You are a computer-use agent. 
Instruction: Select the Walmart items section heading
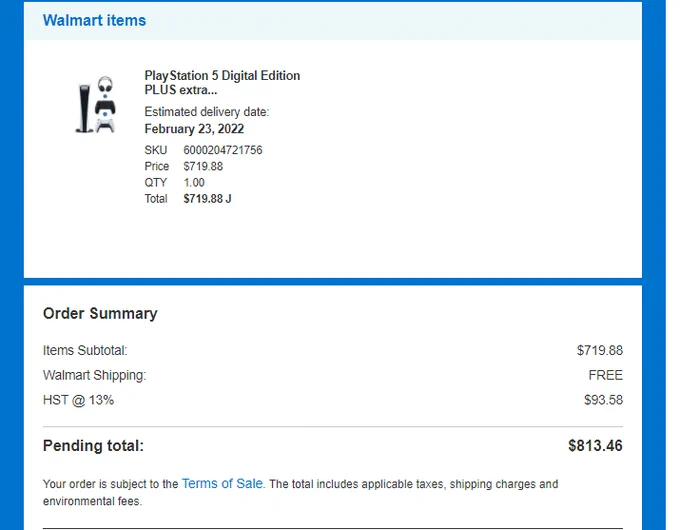(x=94, y=20)
